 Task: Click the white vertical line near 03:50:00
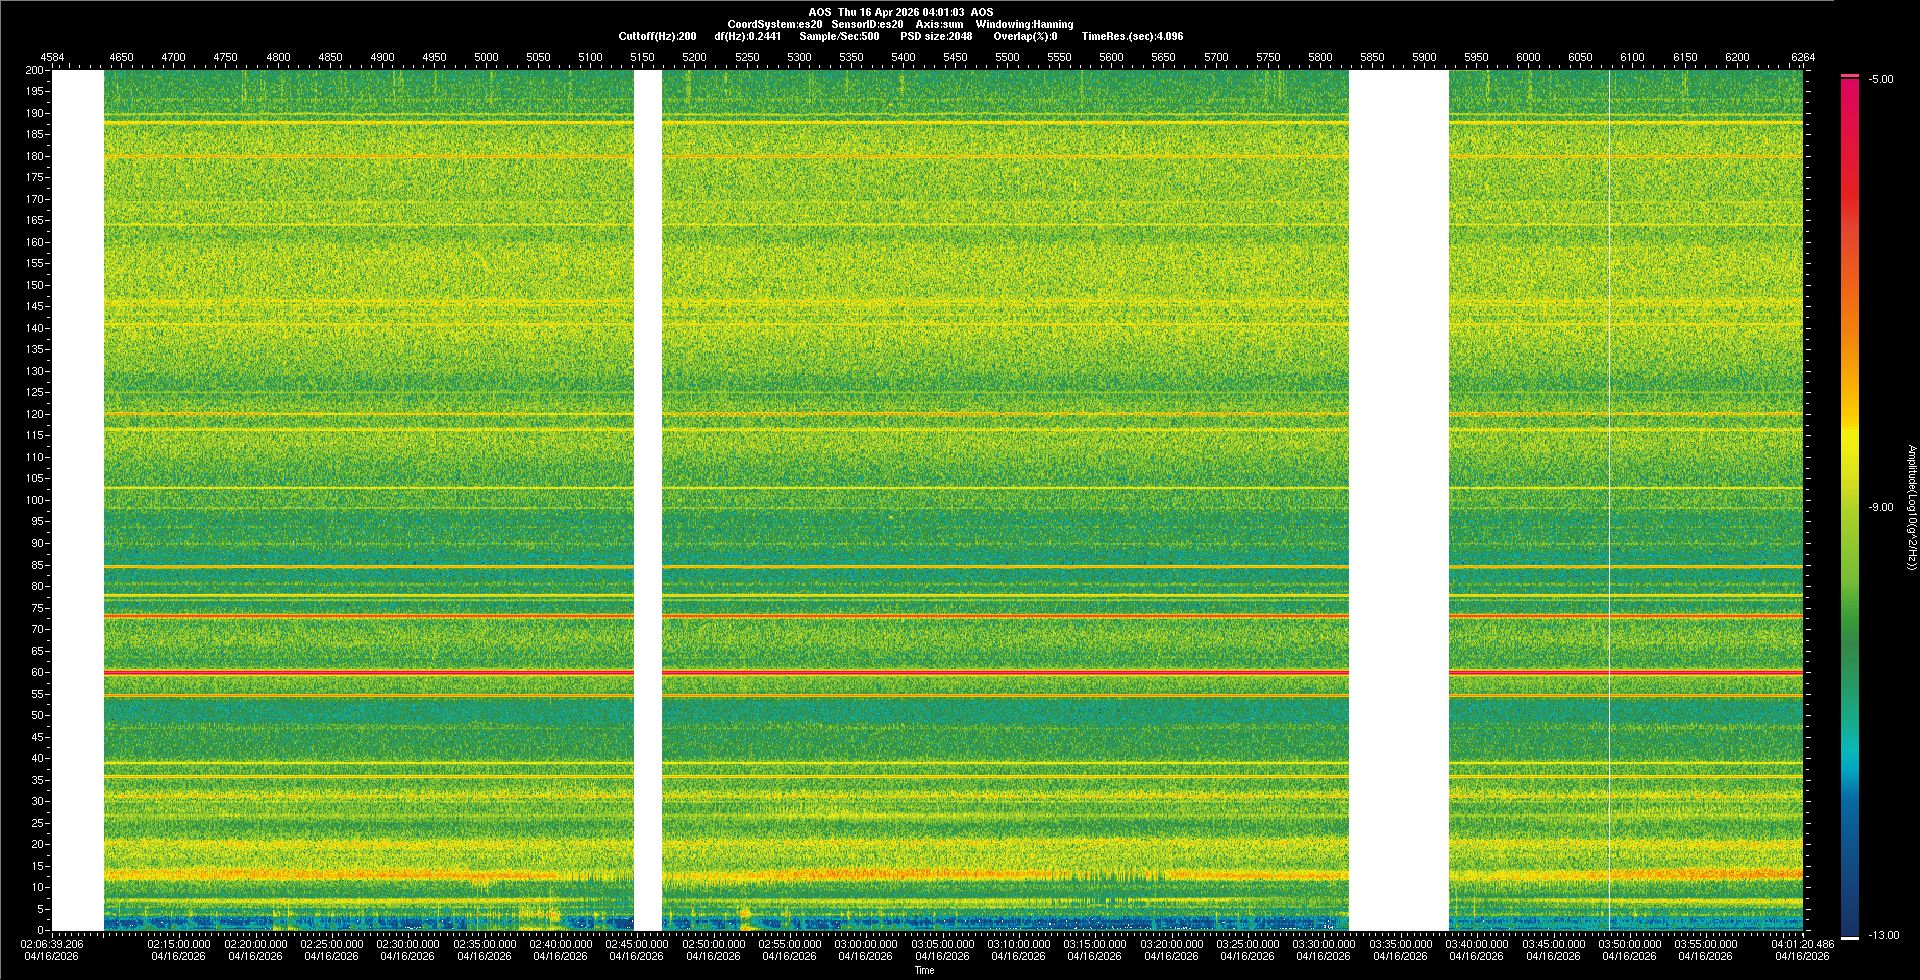[x=1609, y=500]
